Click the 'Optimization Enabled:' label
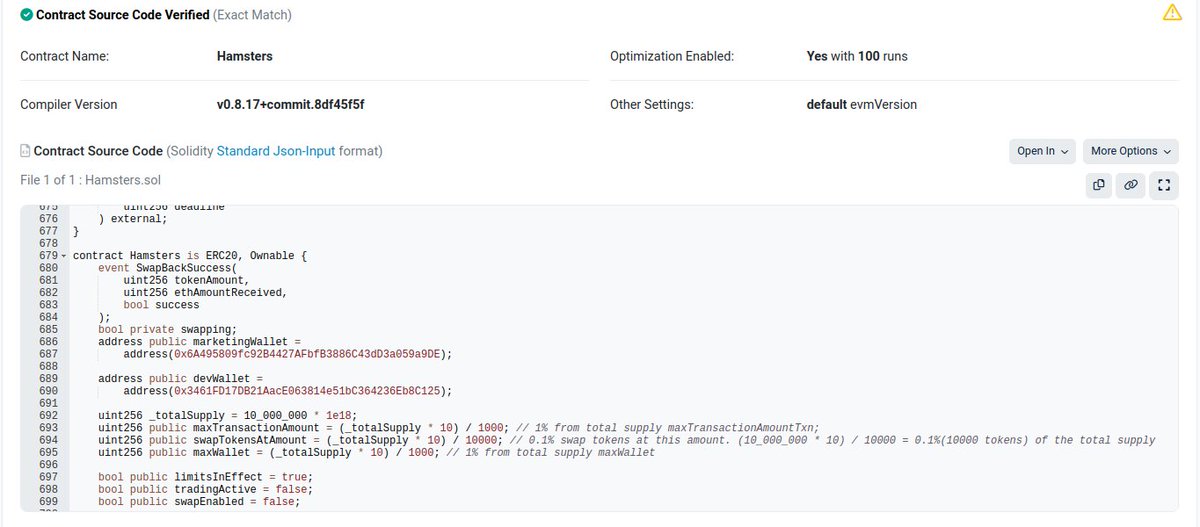 point(672,56)
